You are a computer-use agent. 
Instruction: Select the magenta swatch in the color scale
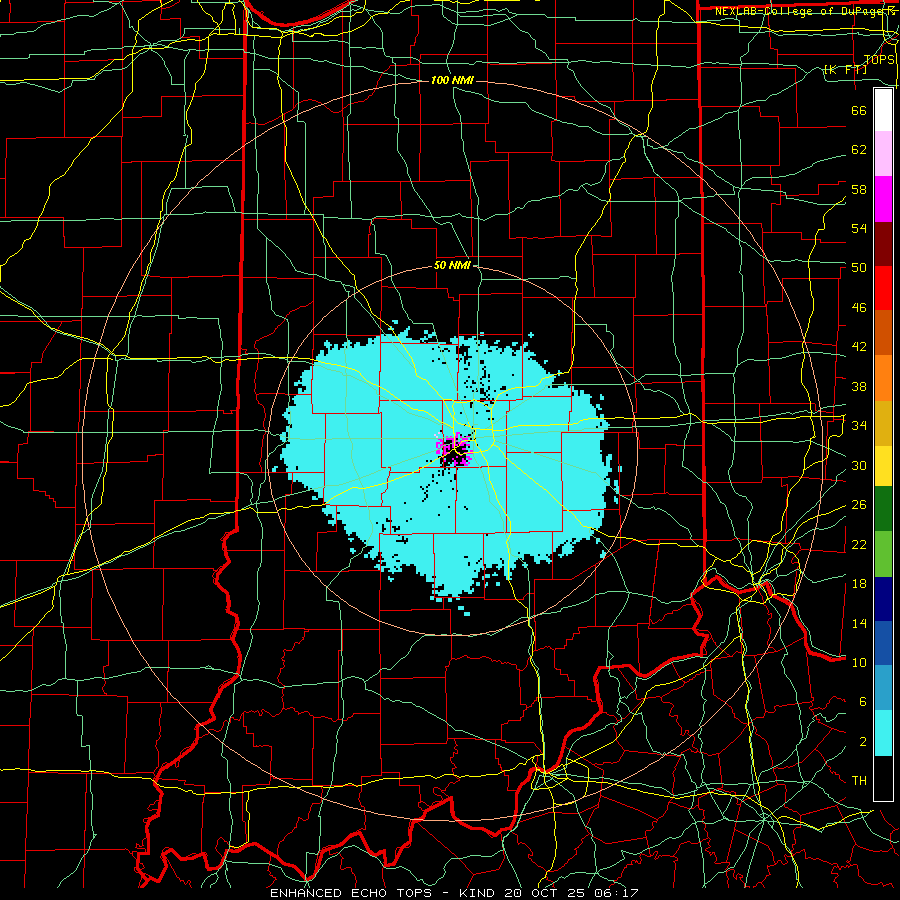(883, 199)
